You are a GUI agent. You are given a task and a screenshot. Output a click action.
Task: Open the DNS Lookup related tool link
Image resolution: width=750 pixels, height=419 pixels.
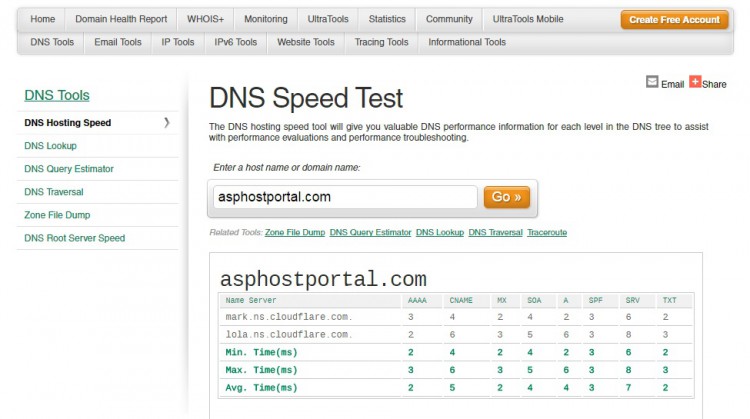(x=440, y=232)
